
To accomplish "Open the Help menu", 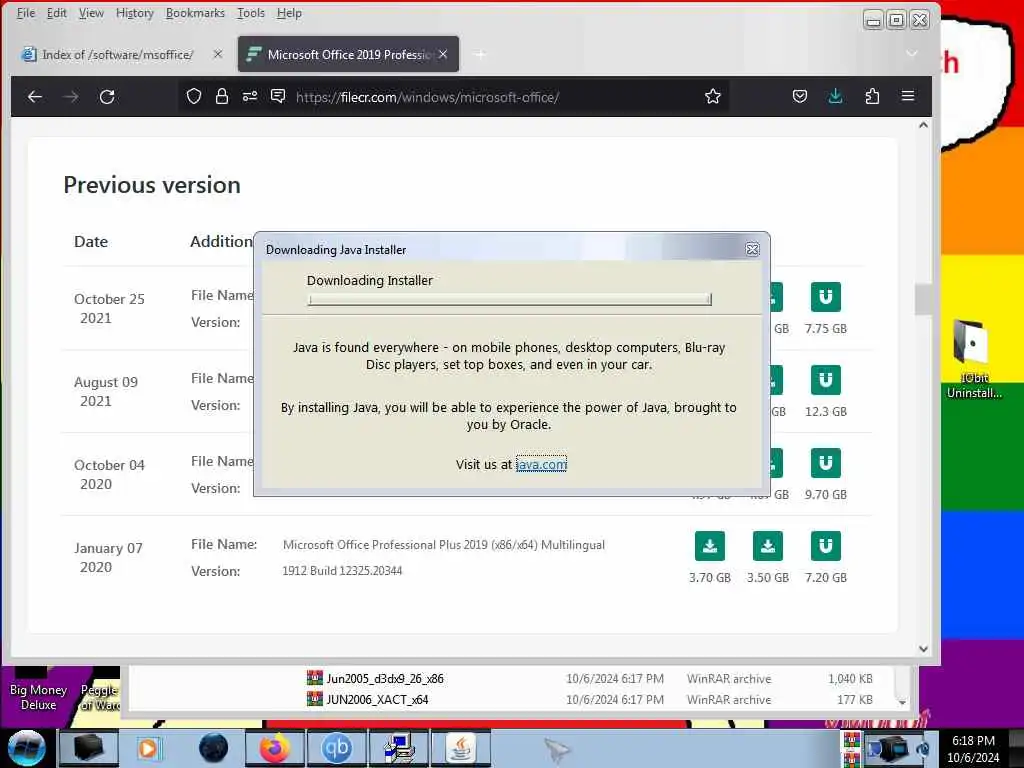I will tap(289, 13).
